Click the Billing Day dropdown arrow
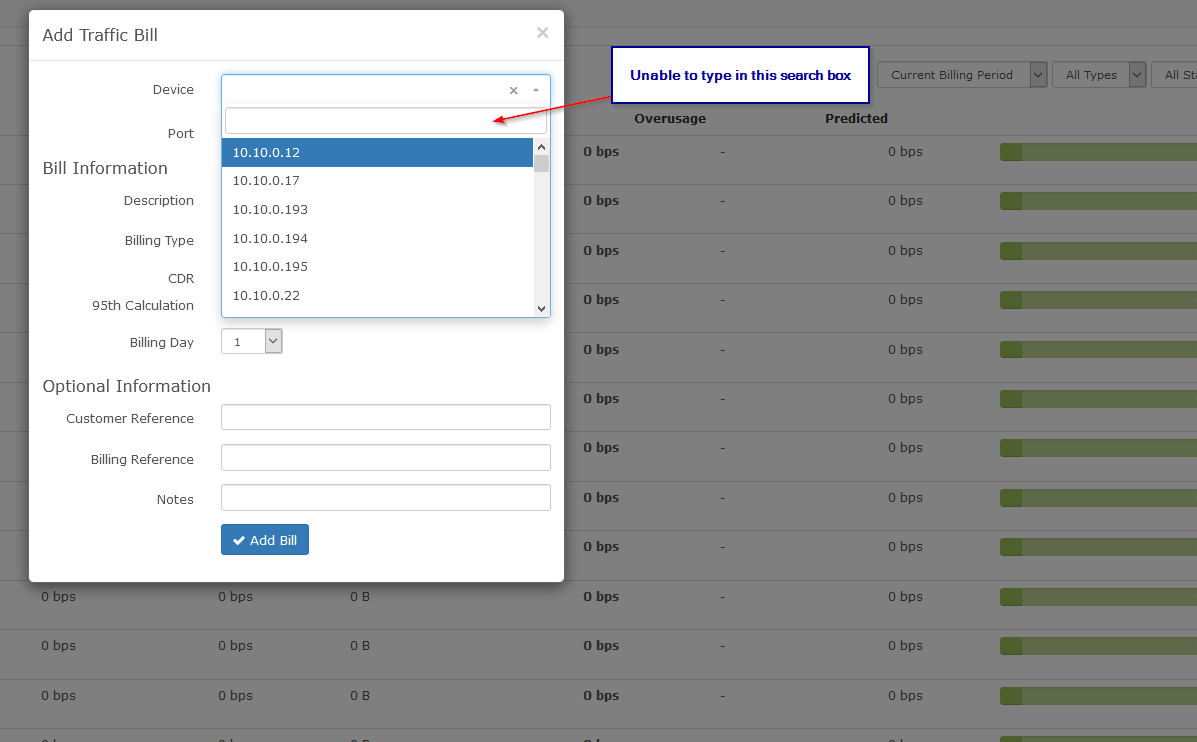 (x=271, y=340)
